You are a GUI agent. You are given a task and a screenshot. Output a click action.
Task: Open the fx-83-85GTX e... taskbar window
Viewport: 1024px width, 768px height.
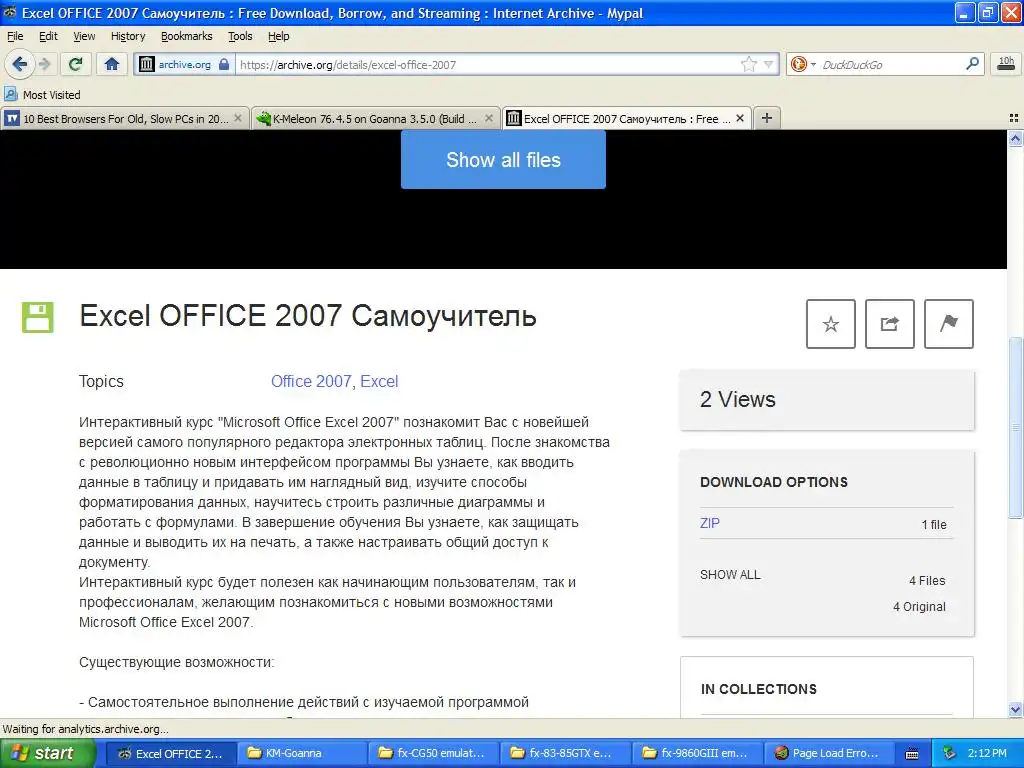click(x=566, y=754)
